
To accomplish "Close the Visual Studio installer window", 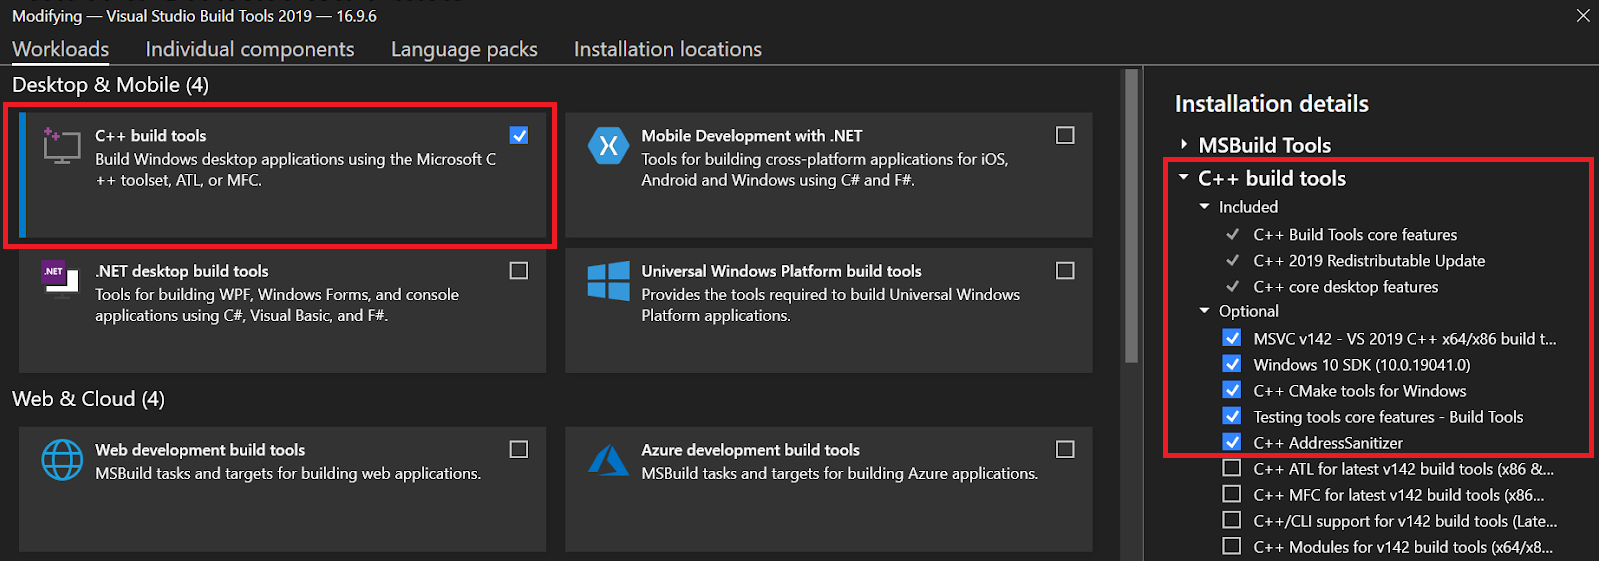I will (1583, 16).
